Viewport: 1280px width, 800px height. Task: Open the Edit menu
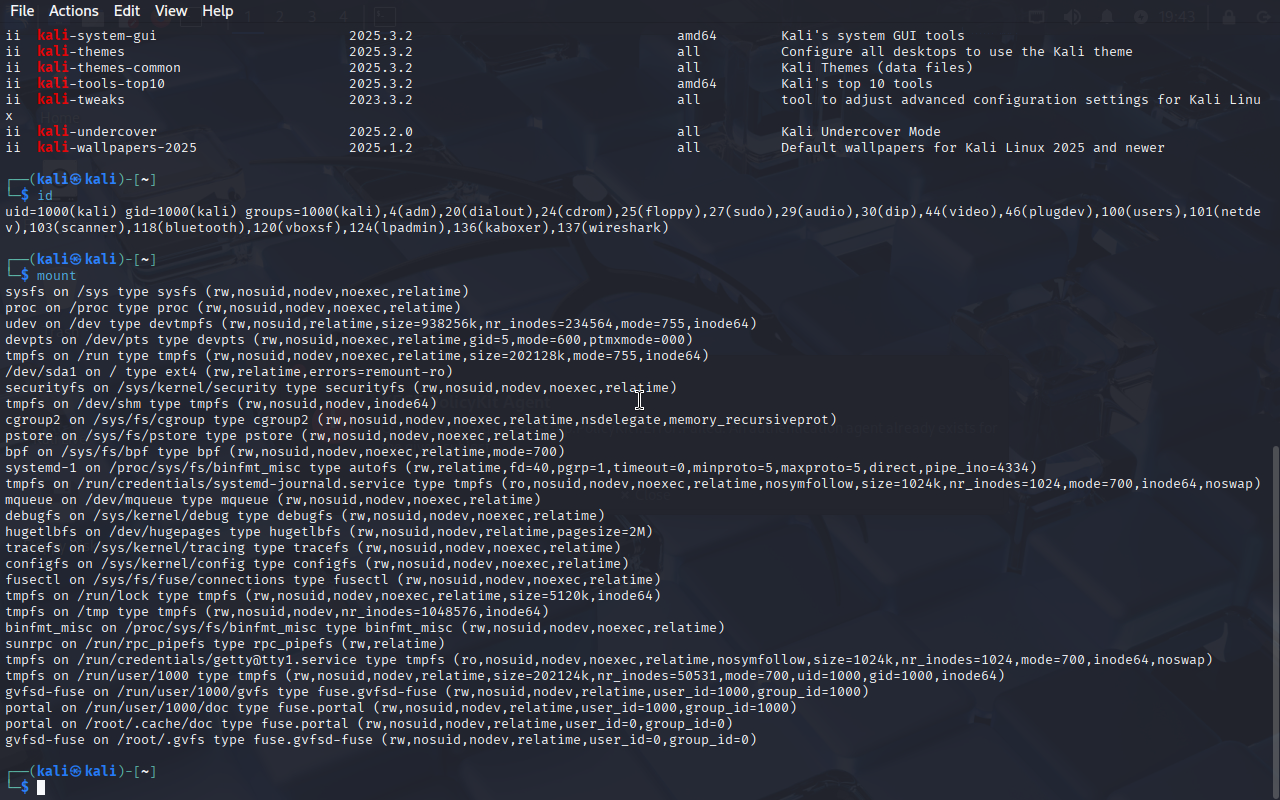click(x=127, y=11)
